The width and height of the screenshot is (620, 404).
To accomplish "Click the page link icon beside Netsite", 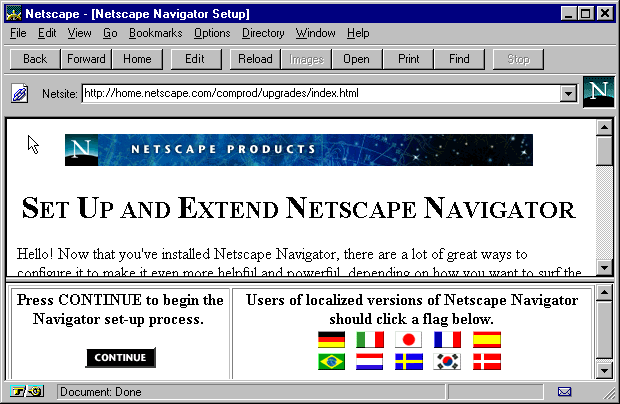I will click(x=19, y=94).
